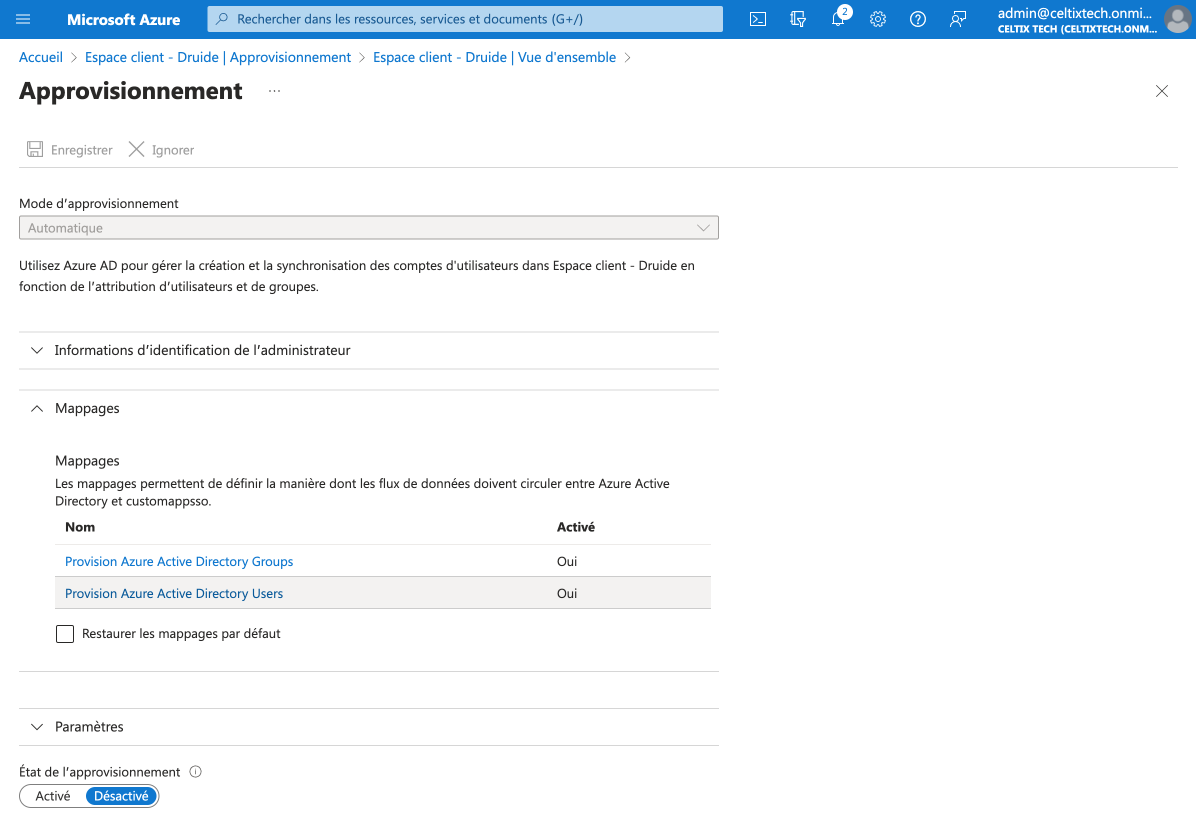Set provisioning state to Activé
Viewport: 1196px width, 836px height.
[53, 796]
